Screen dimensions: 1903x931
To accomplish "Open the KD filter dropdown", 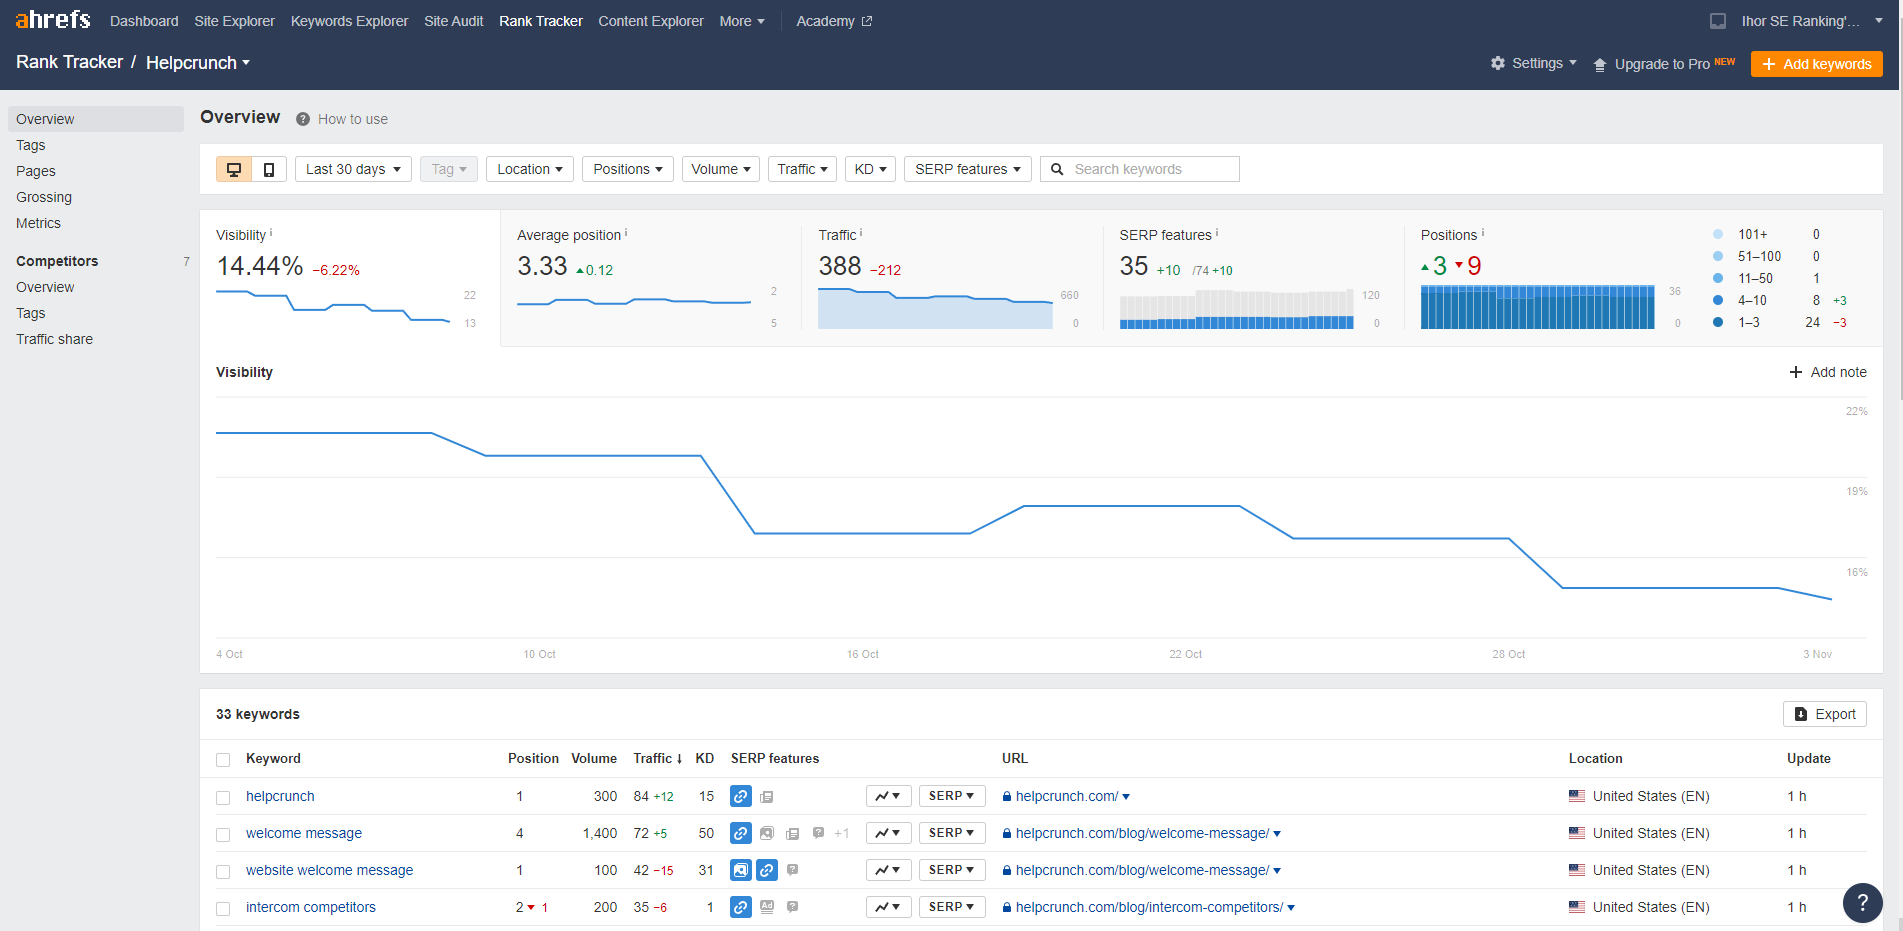I will pyautogui.click(x=870, y=169).
